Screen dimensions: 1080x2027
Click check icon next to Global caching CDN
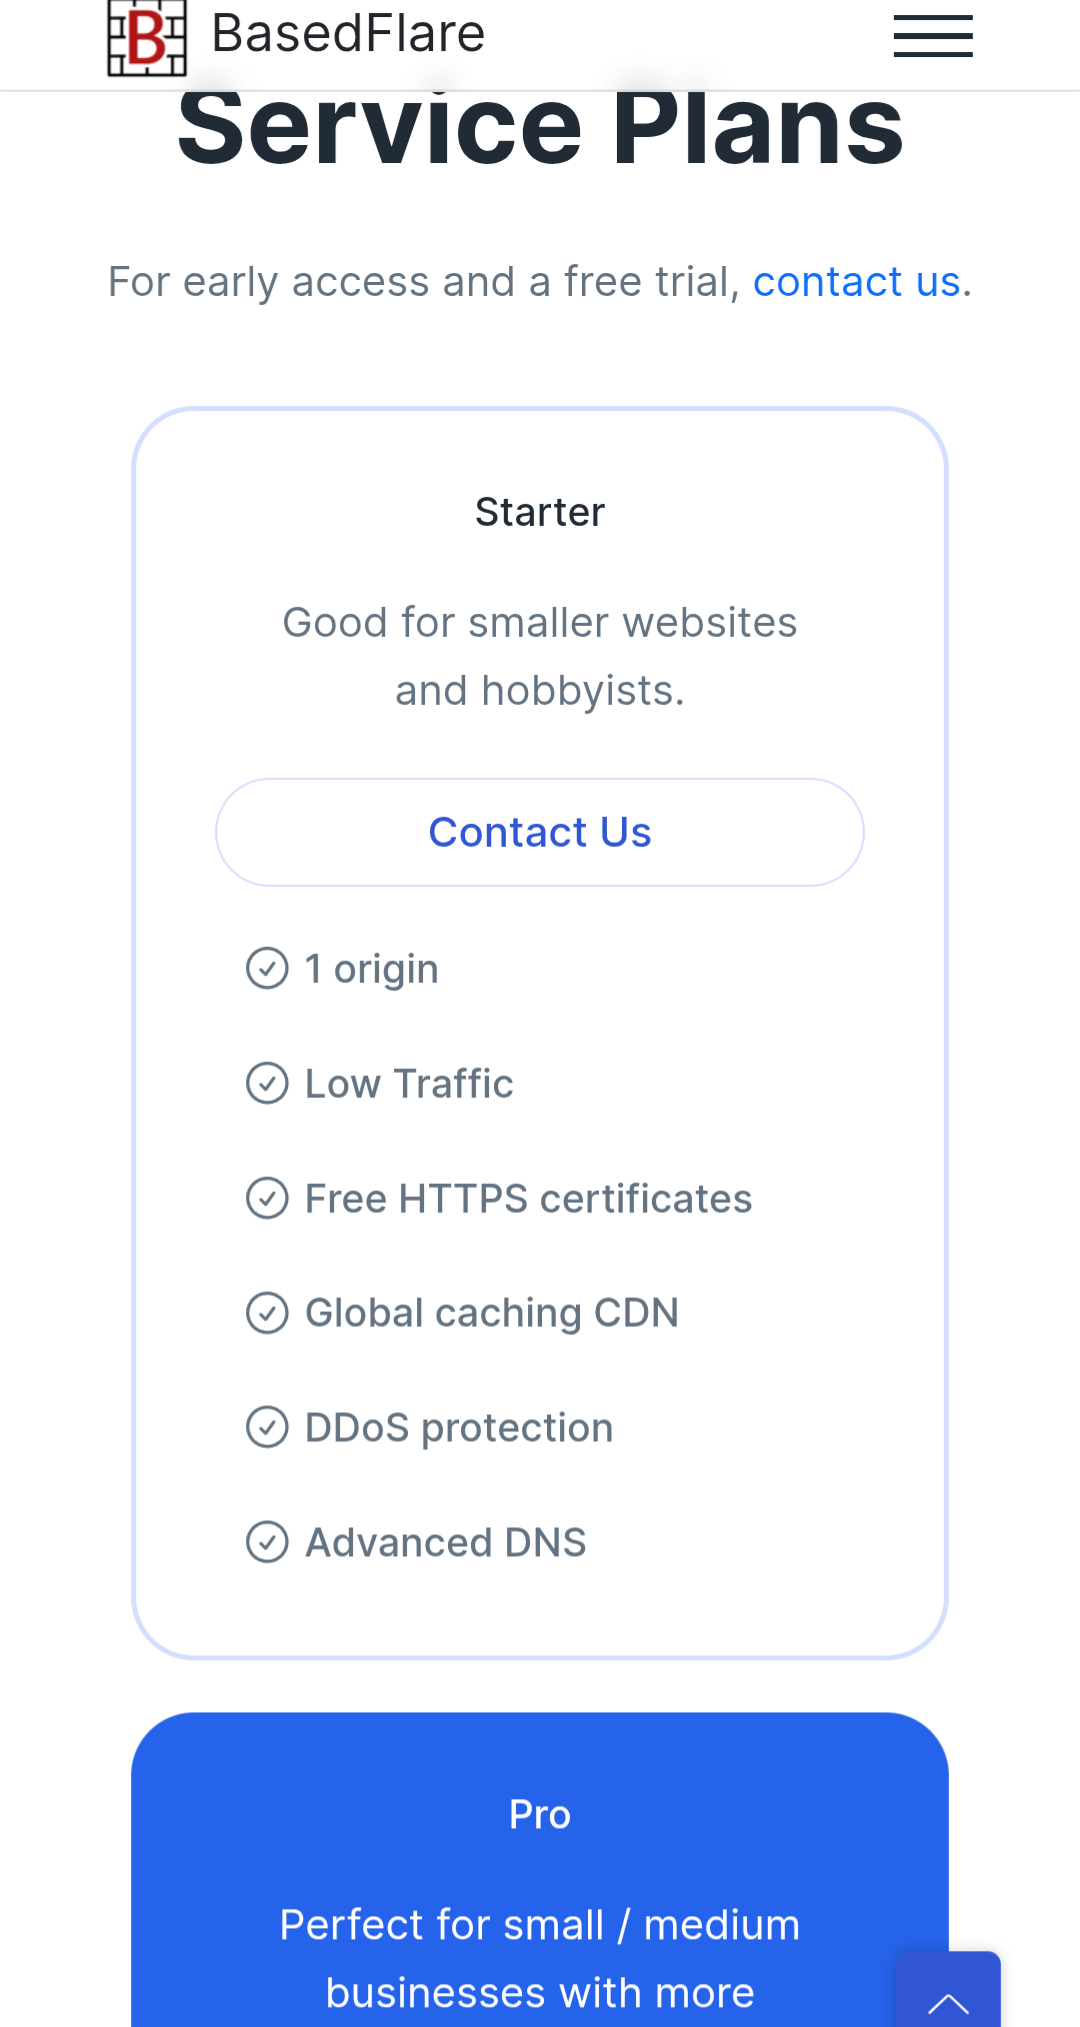(x=267, y=1313)
